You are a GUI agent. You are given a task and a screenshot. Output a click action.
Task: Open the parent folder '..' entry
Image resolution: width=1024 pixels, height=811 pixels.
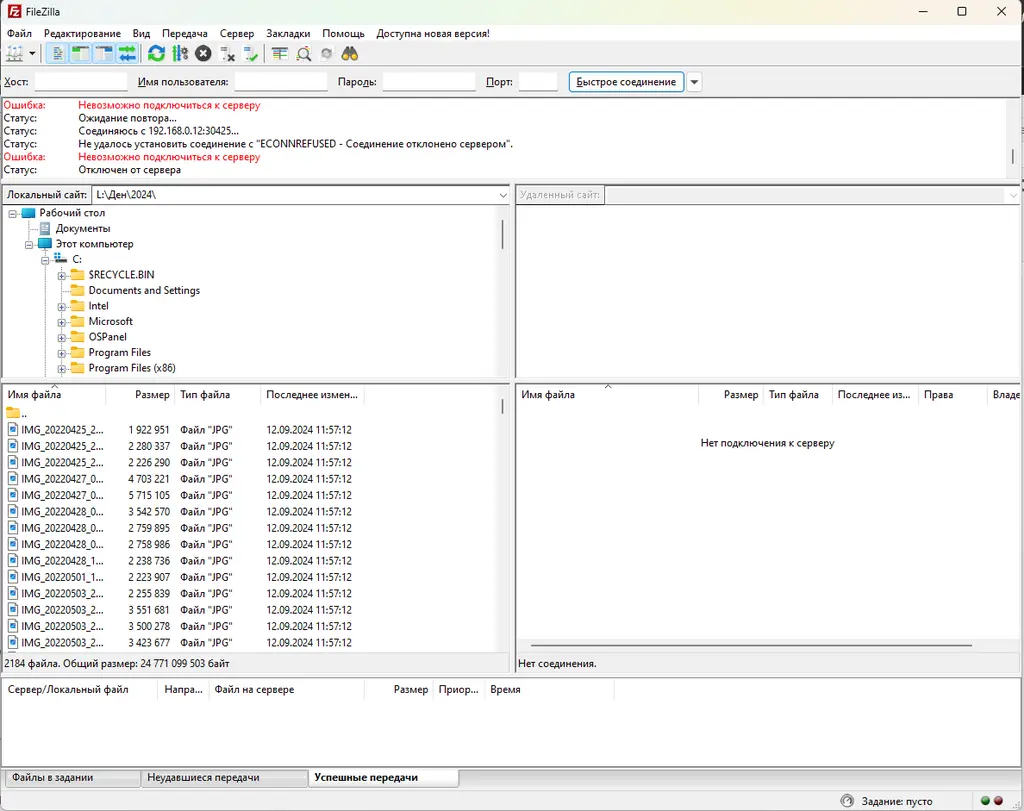tap(16, 413)
